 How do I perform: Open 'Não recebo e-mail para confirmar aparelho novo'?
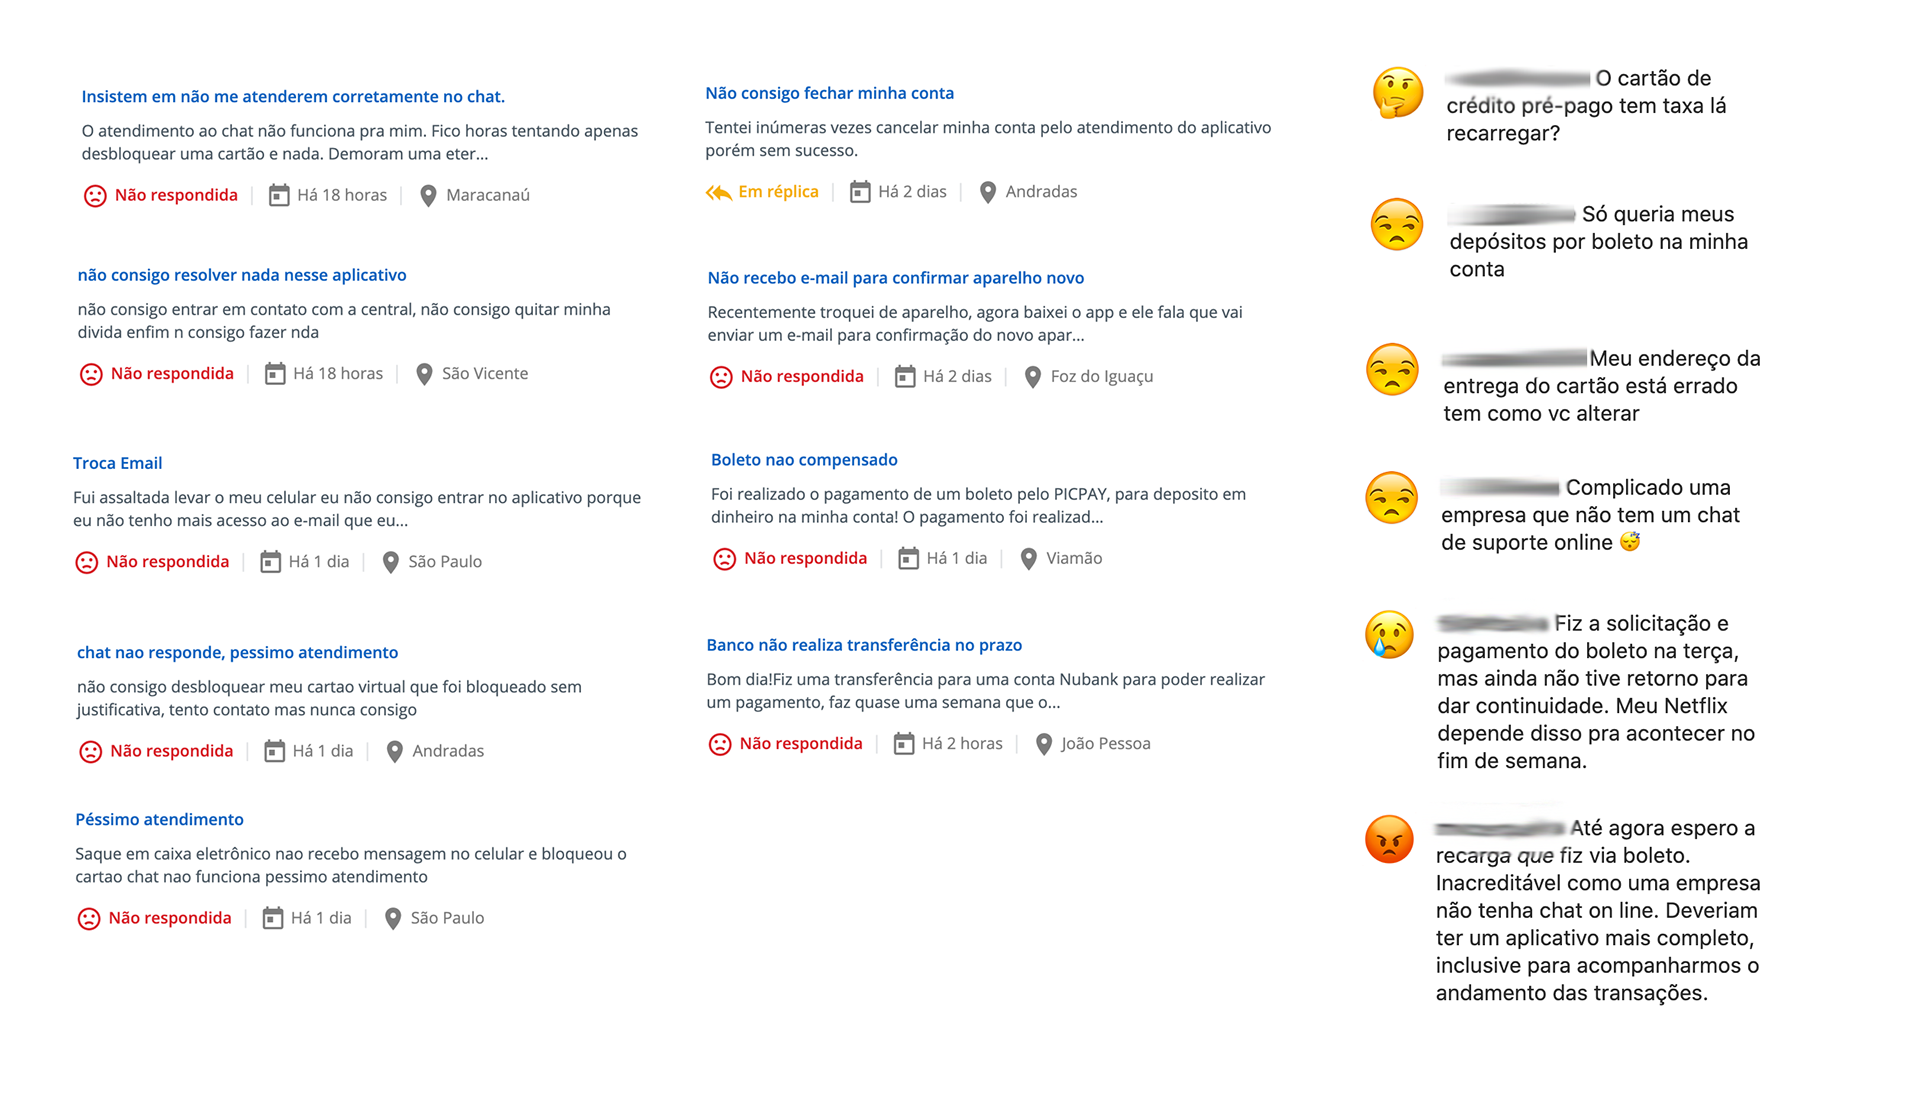[895, 278]
